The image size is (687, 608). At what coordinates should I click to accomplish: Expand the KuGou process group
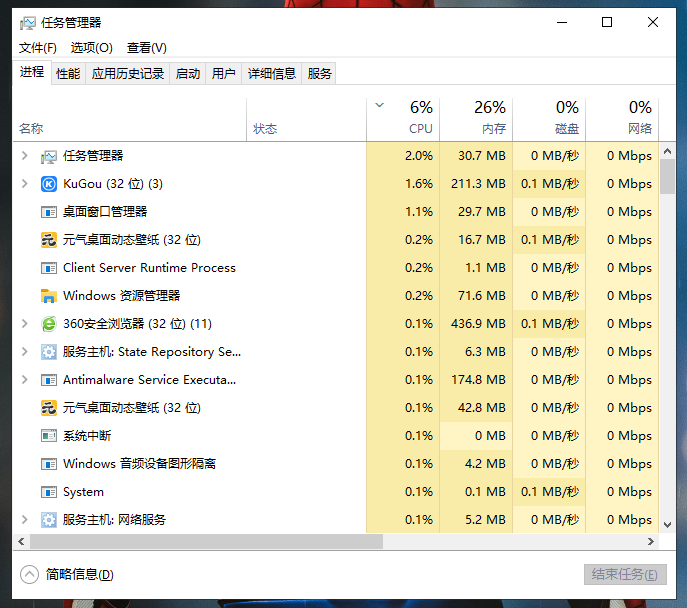click(x=25, y=184)
